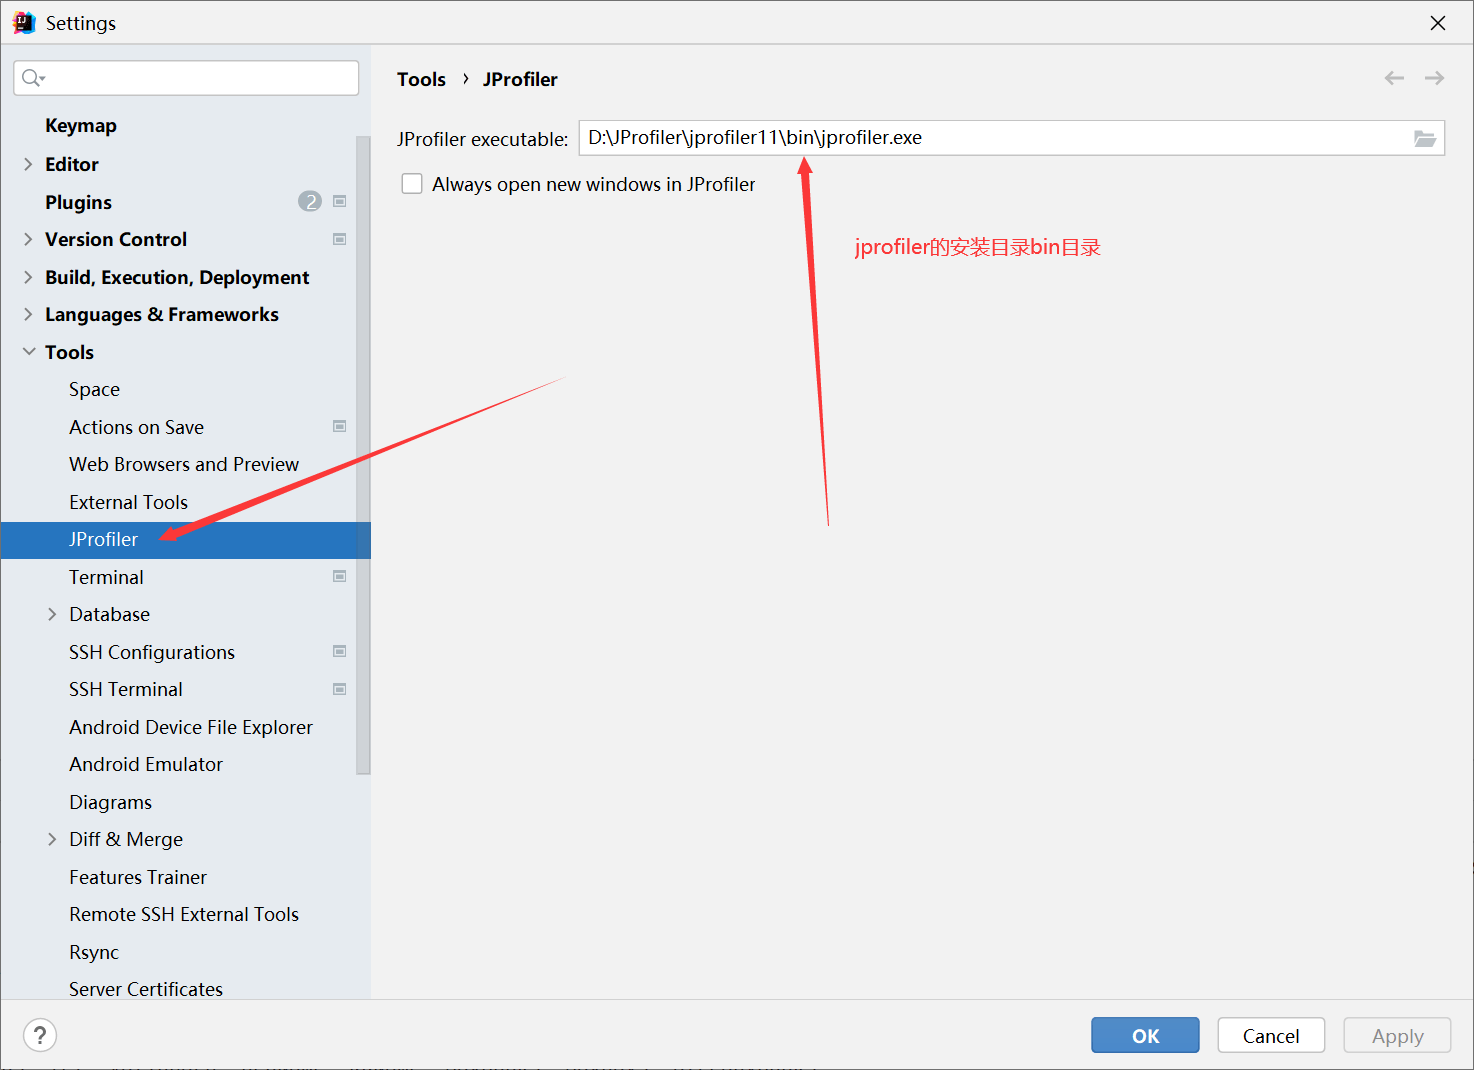Click the forward navigation arrow
This screenshot has width=1474, height=1070.
tap(1434, 78)
